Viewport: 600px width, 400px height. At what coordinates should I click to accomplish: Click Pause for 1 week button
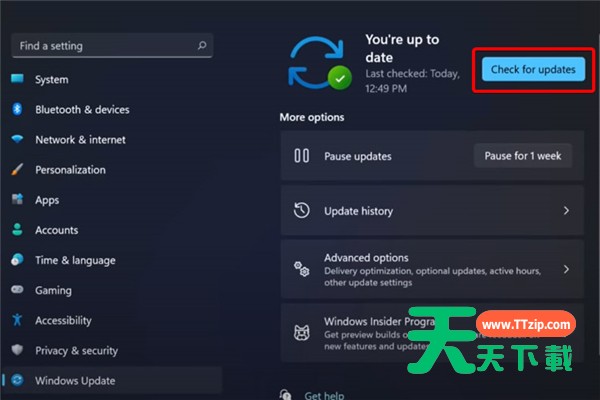tap(523, 156)
